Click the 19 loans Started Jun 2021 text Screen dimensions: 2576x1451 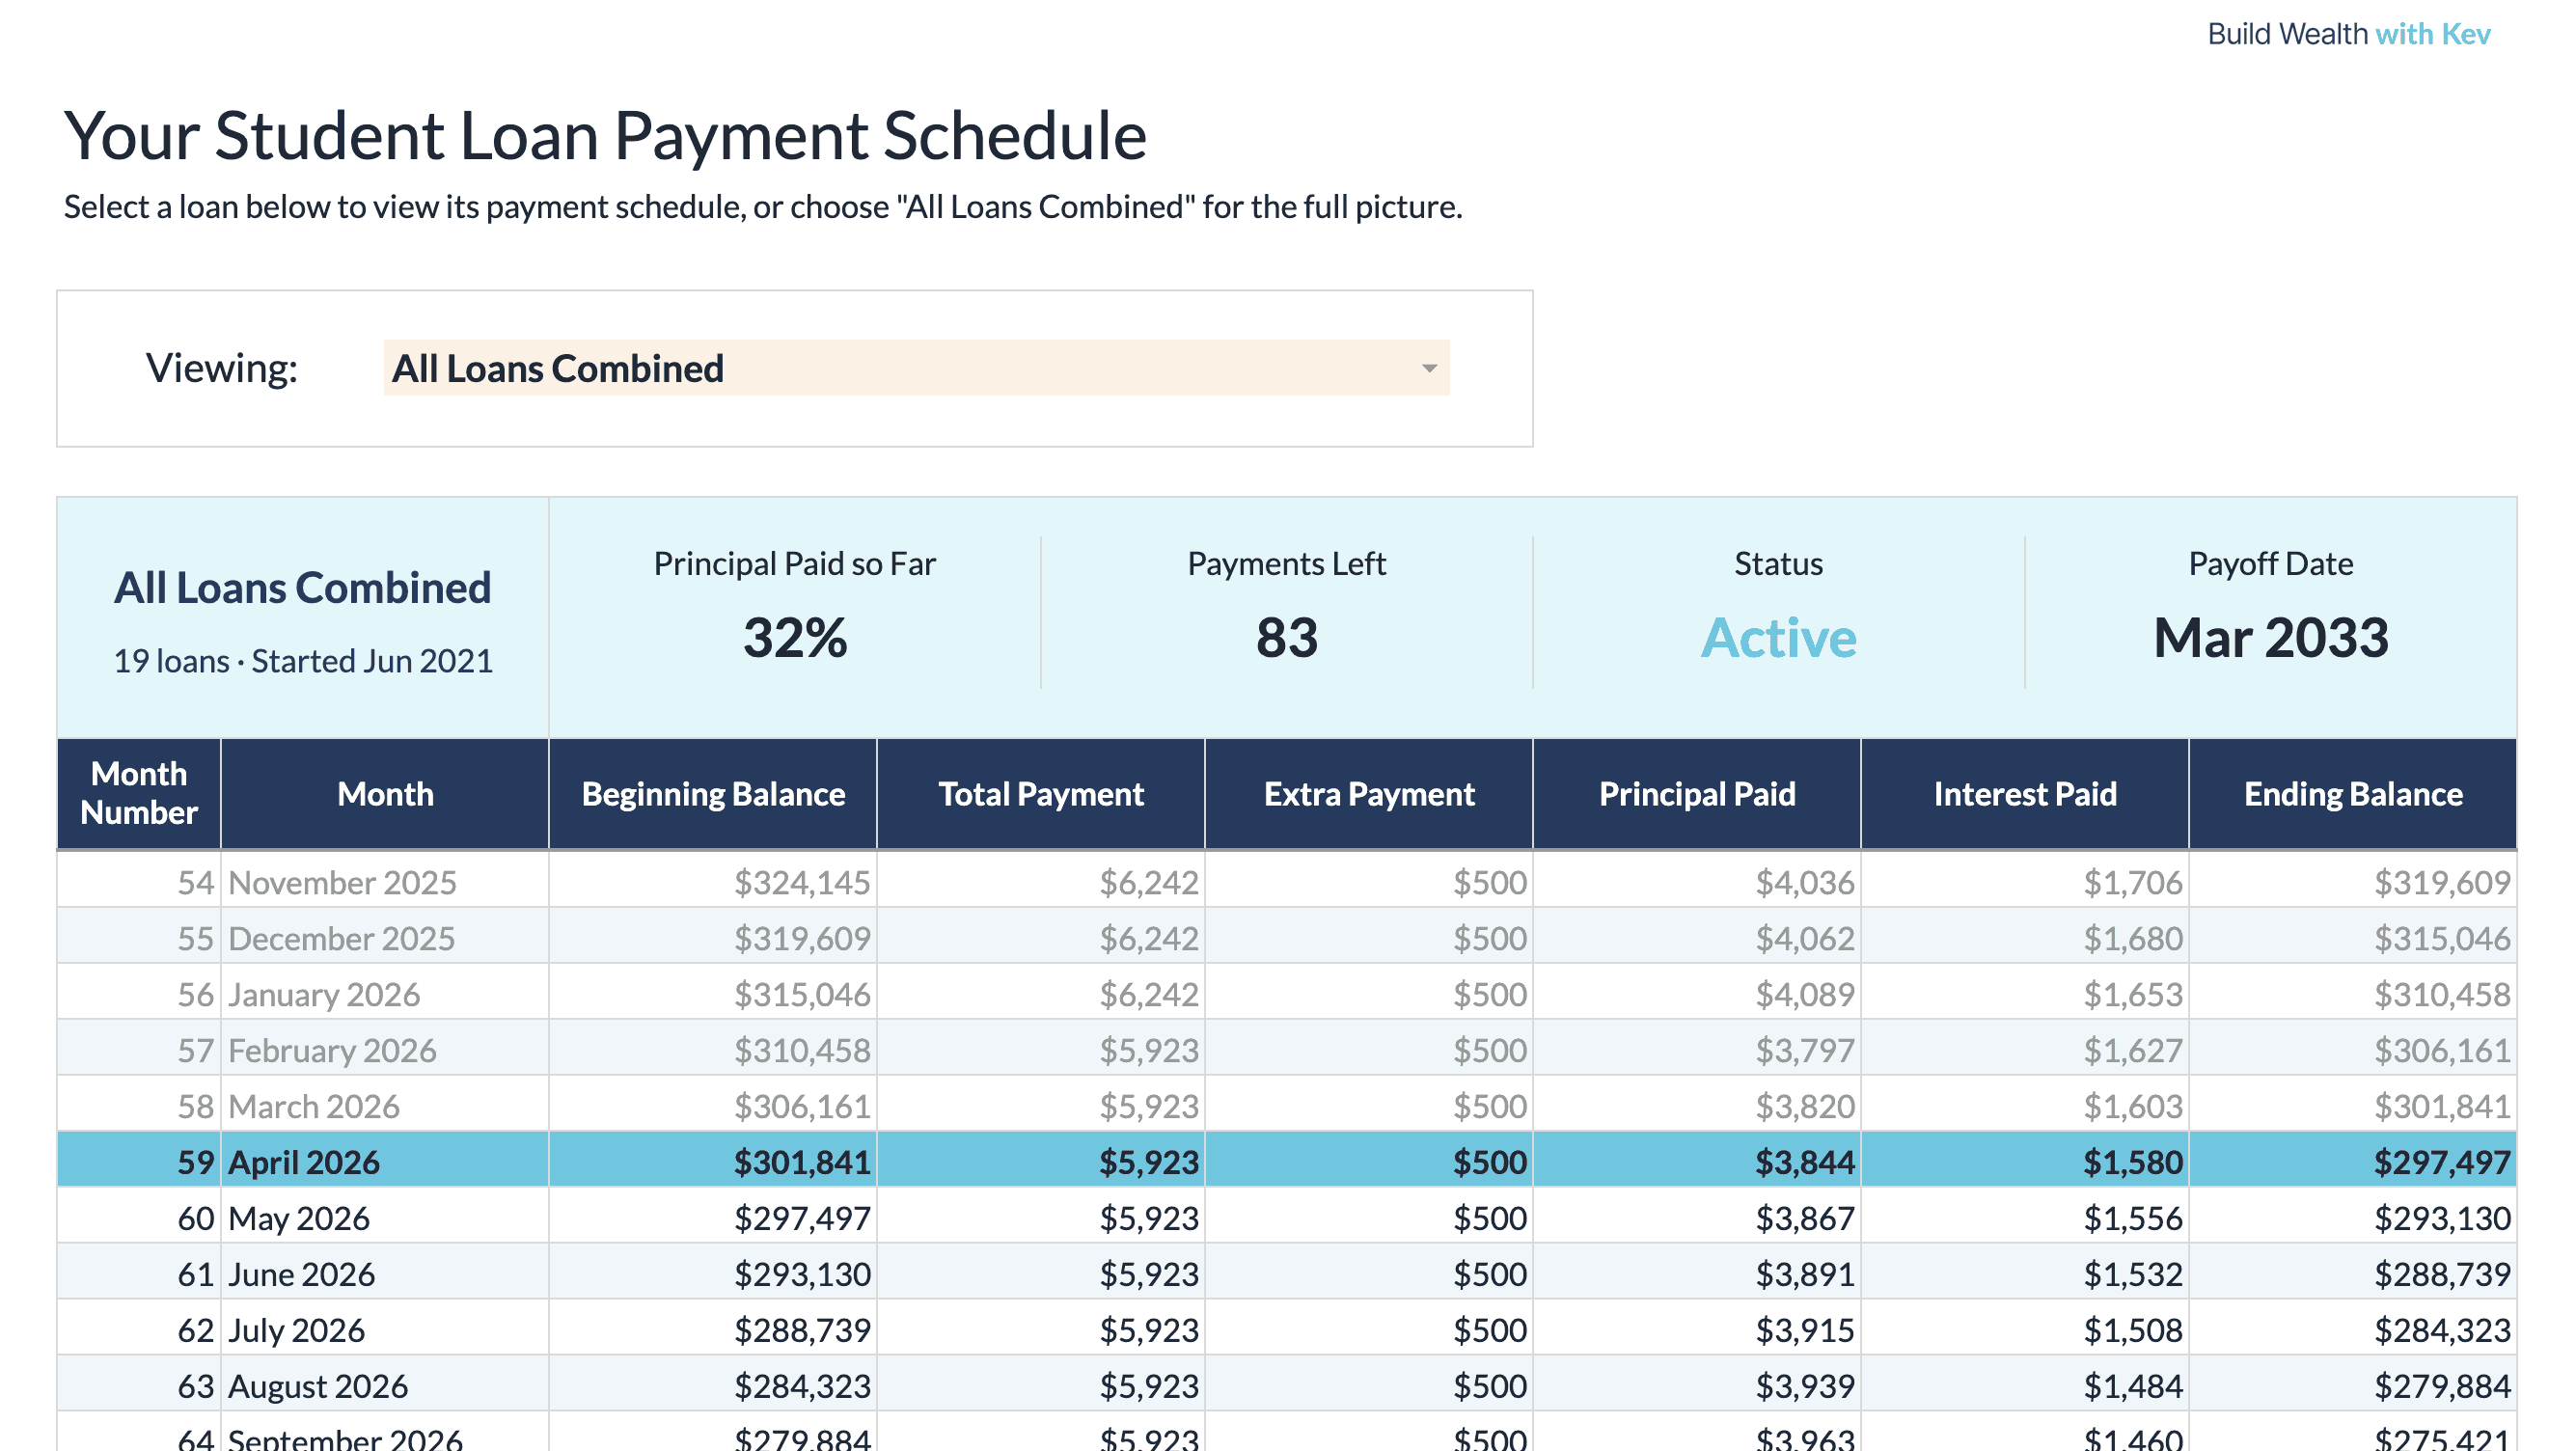click(303, 661)
